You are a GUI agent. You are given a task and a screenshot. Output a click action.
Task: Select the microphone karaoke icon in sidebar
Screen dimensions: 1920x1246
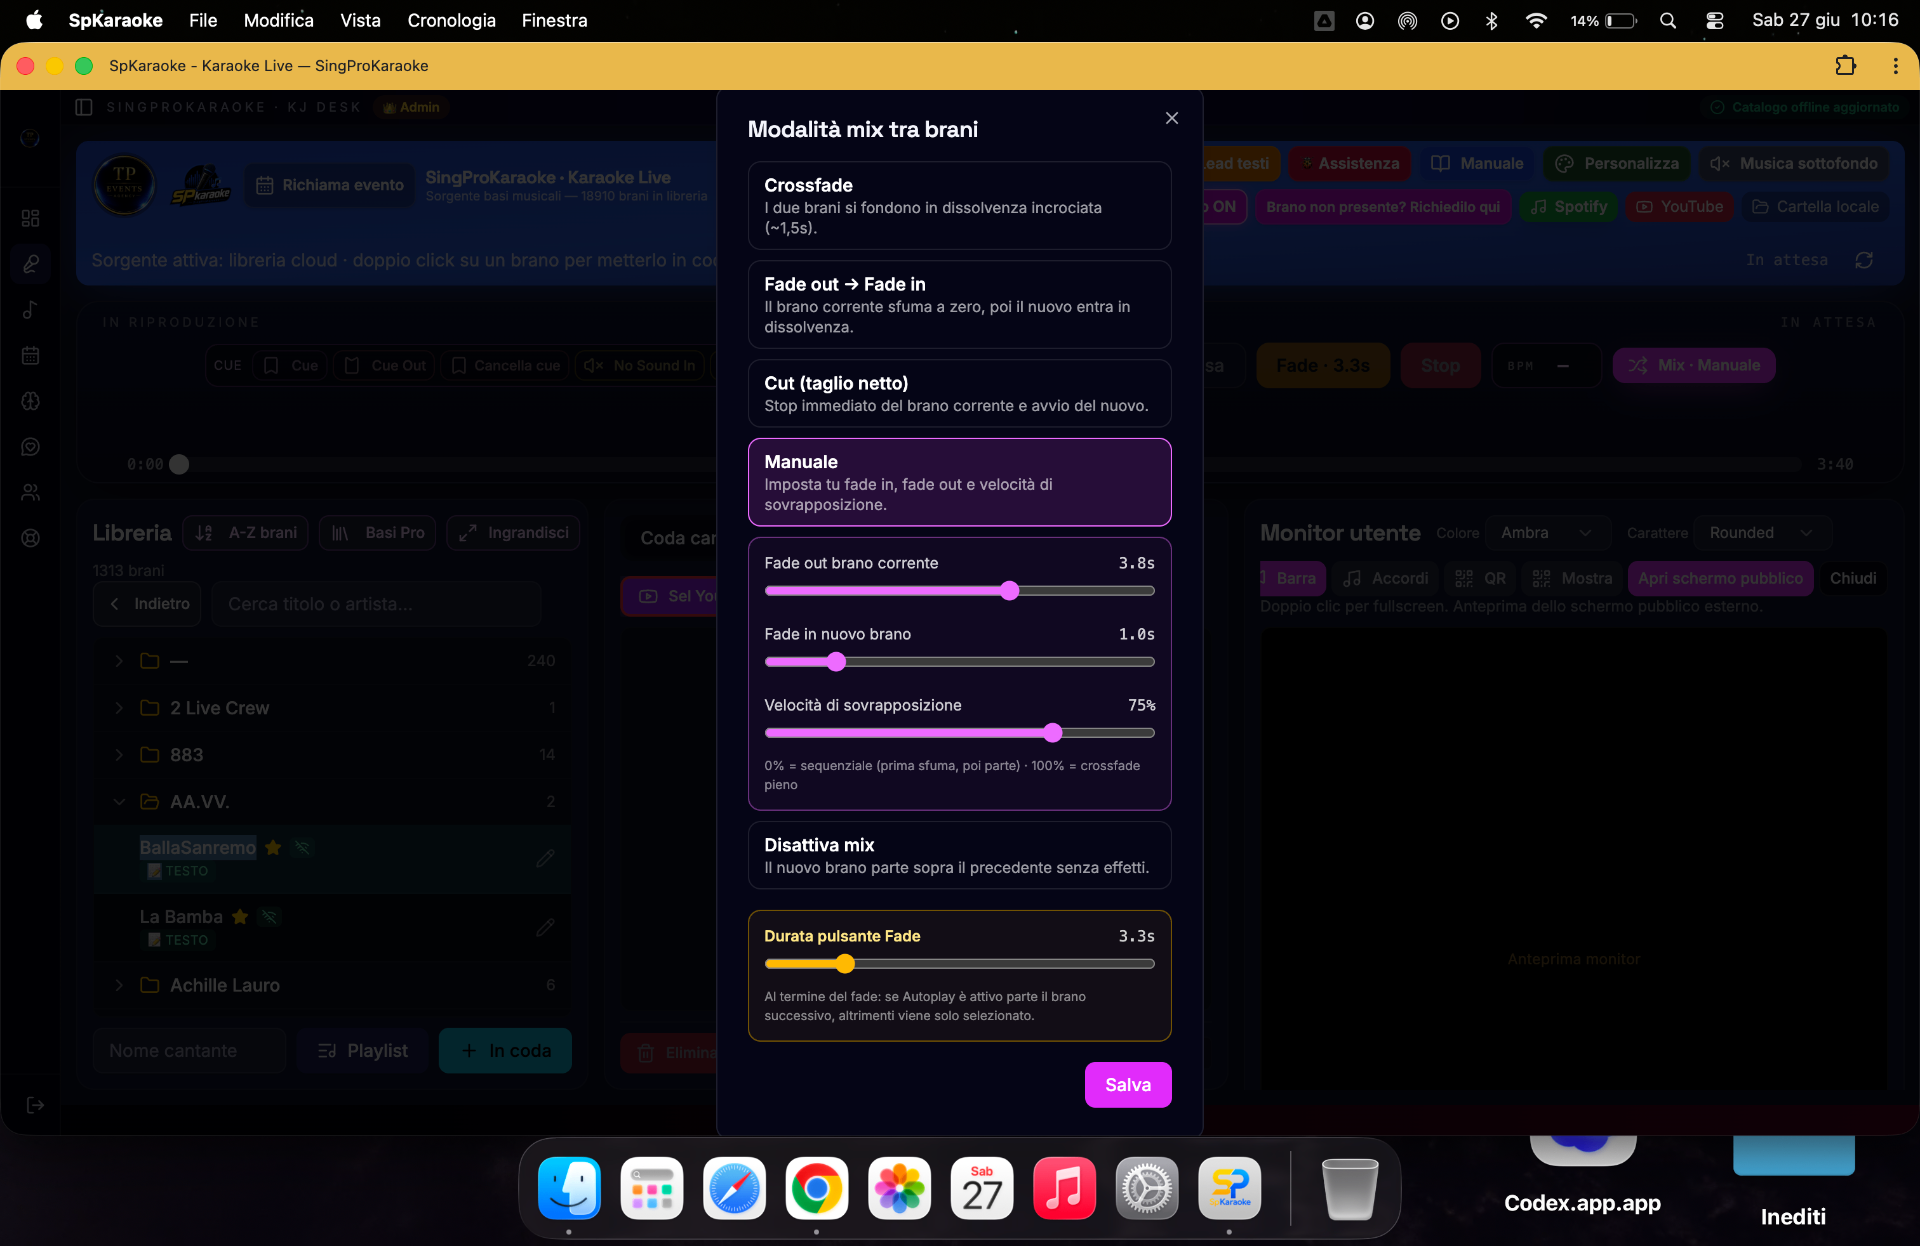pyautogui.click(x=30, y=264)
